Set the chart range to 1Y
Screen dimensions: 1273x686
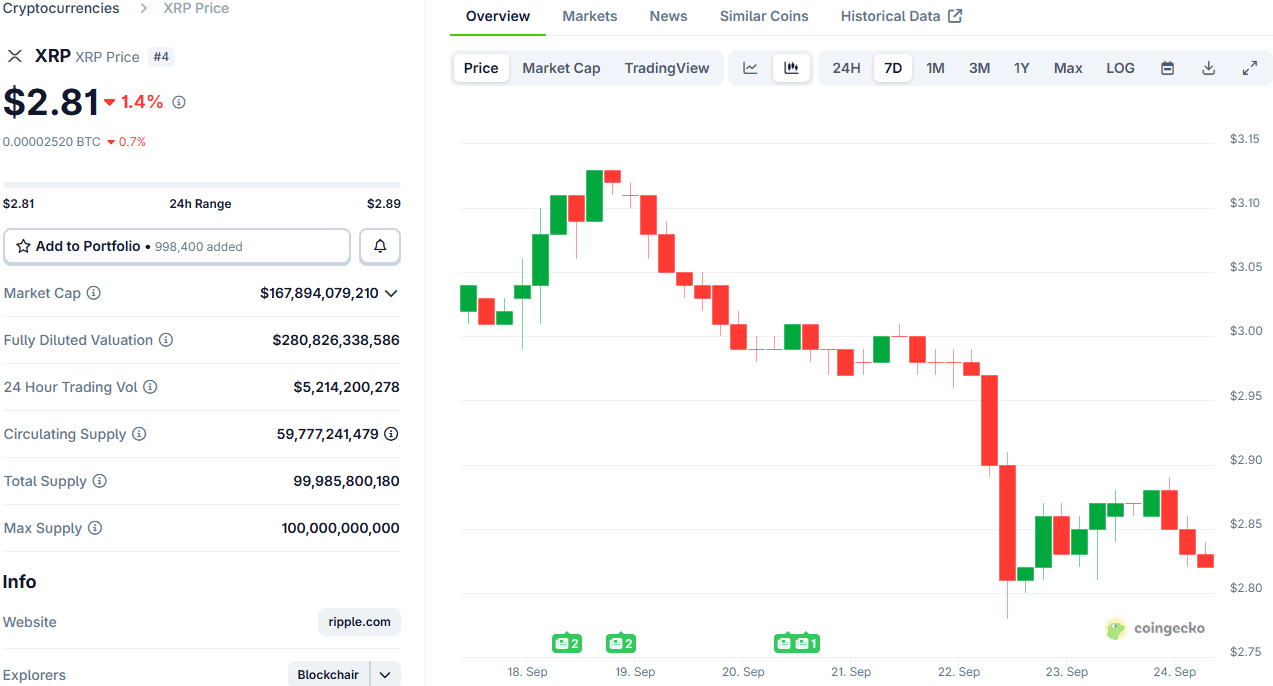click(x=1021, y=68)
